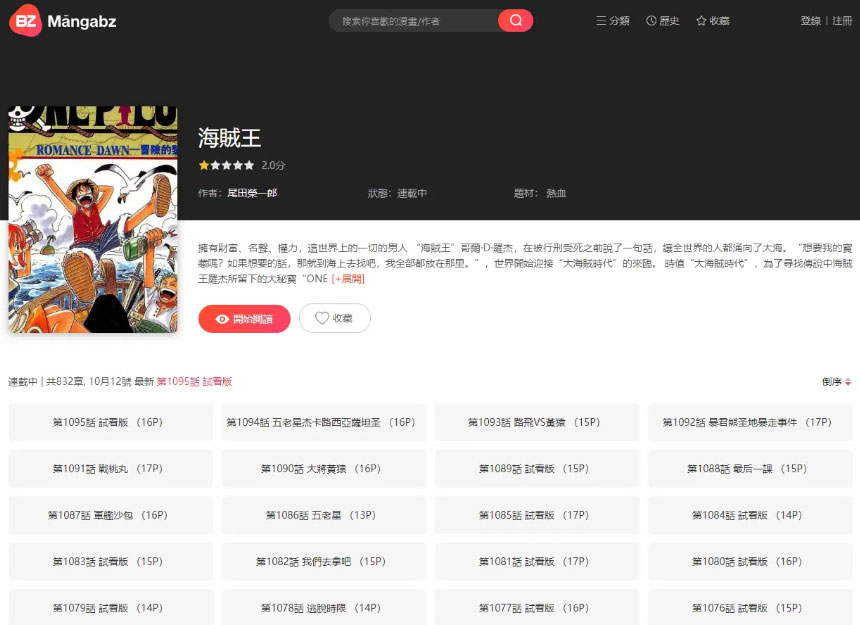Click the 2.0分 rating score

tap(273, 165)
